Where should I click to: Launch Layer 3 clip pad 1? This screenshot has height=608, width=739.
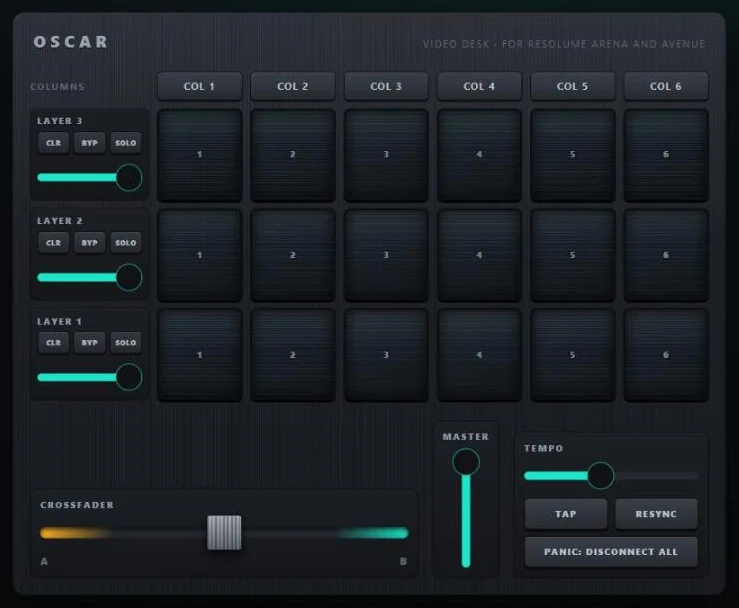[199, 155]
